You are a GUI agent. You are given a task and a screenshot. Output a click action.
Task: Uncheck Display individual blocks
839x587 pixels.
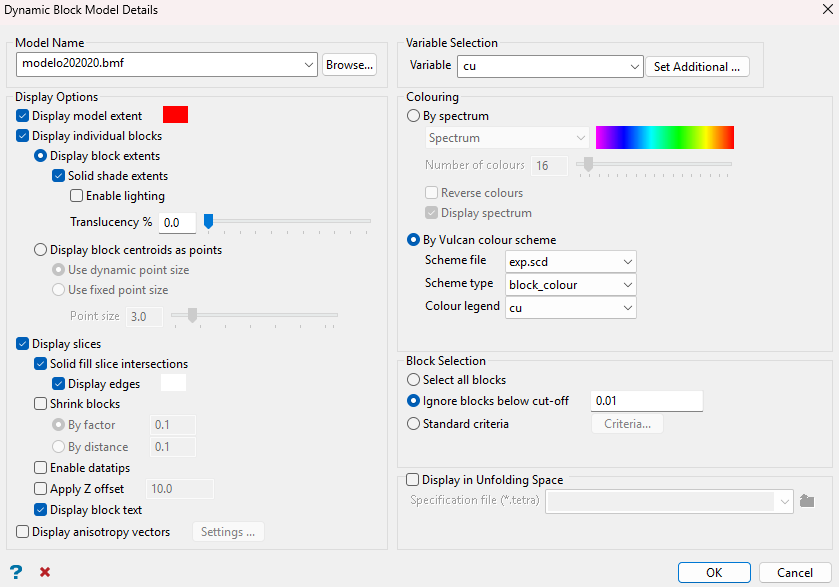coord(22,136)
